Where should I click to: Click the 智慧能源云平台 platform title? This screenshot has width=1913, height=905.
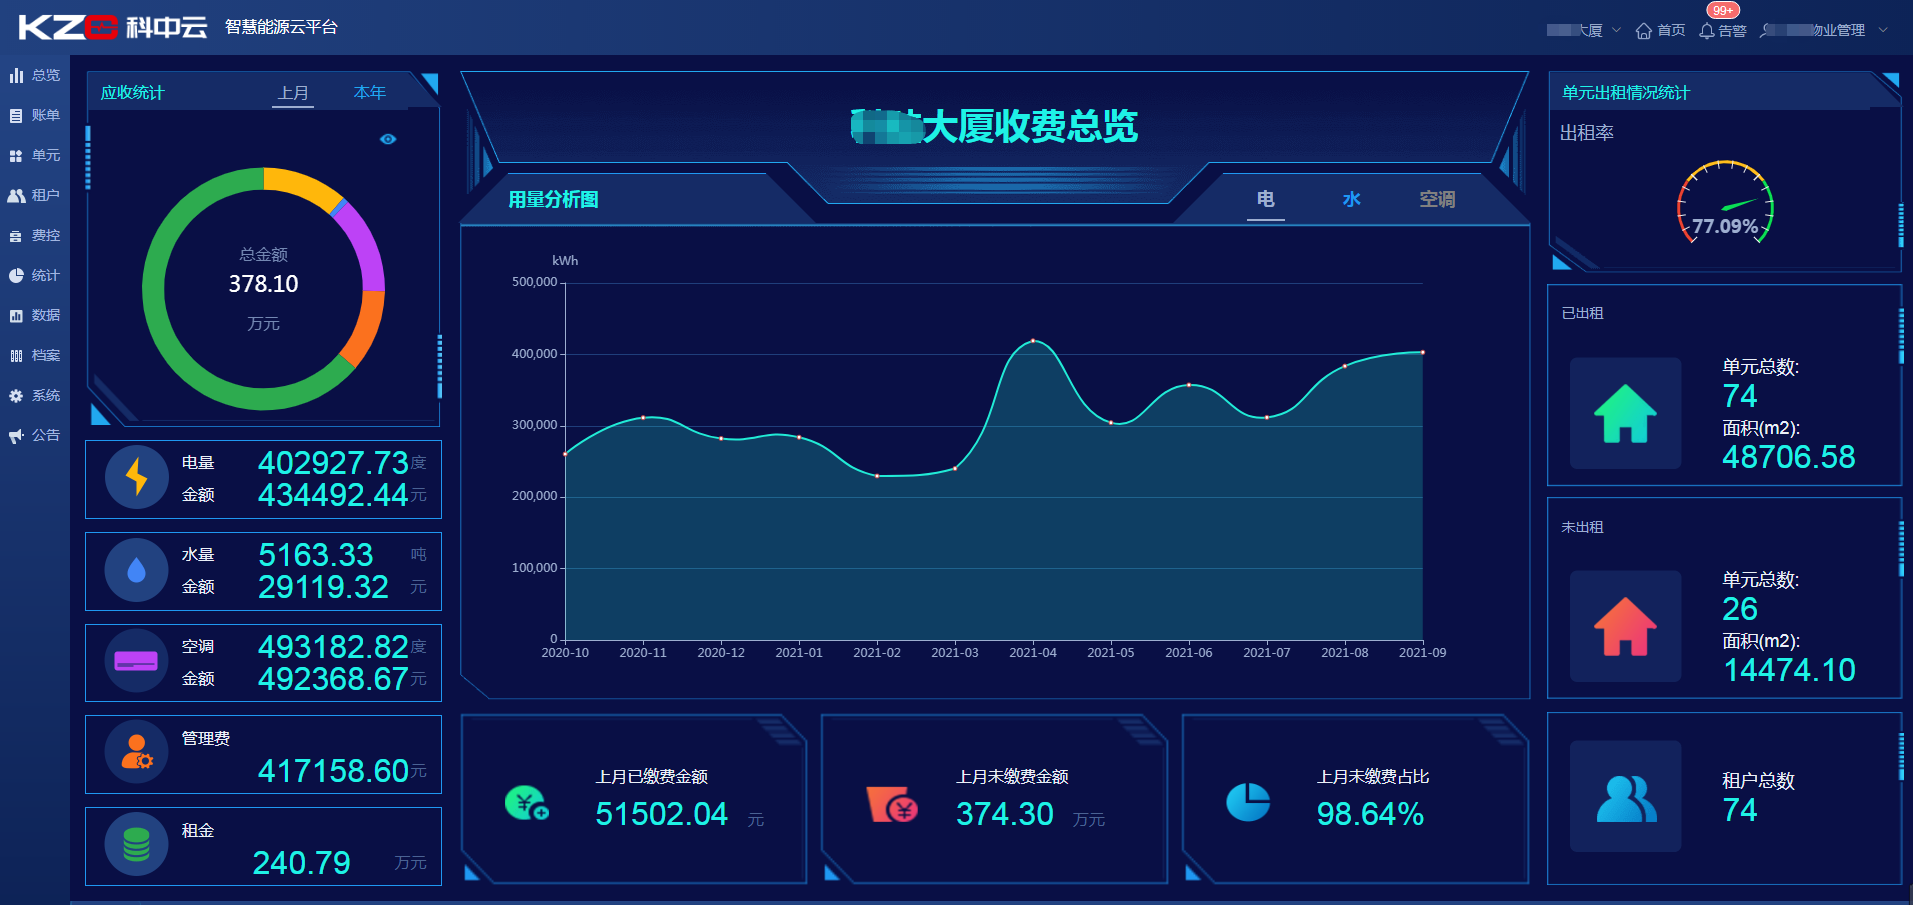[281, 27]
